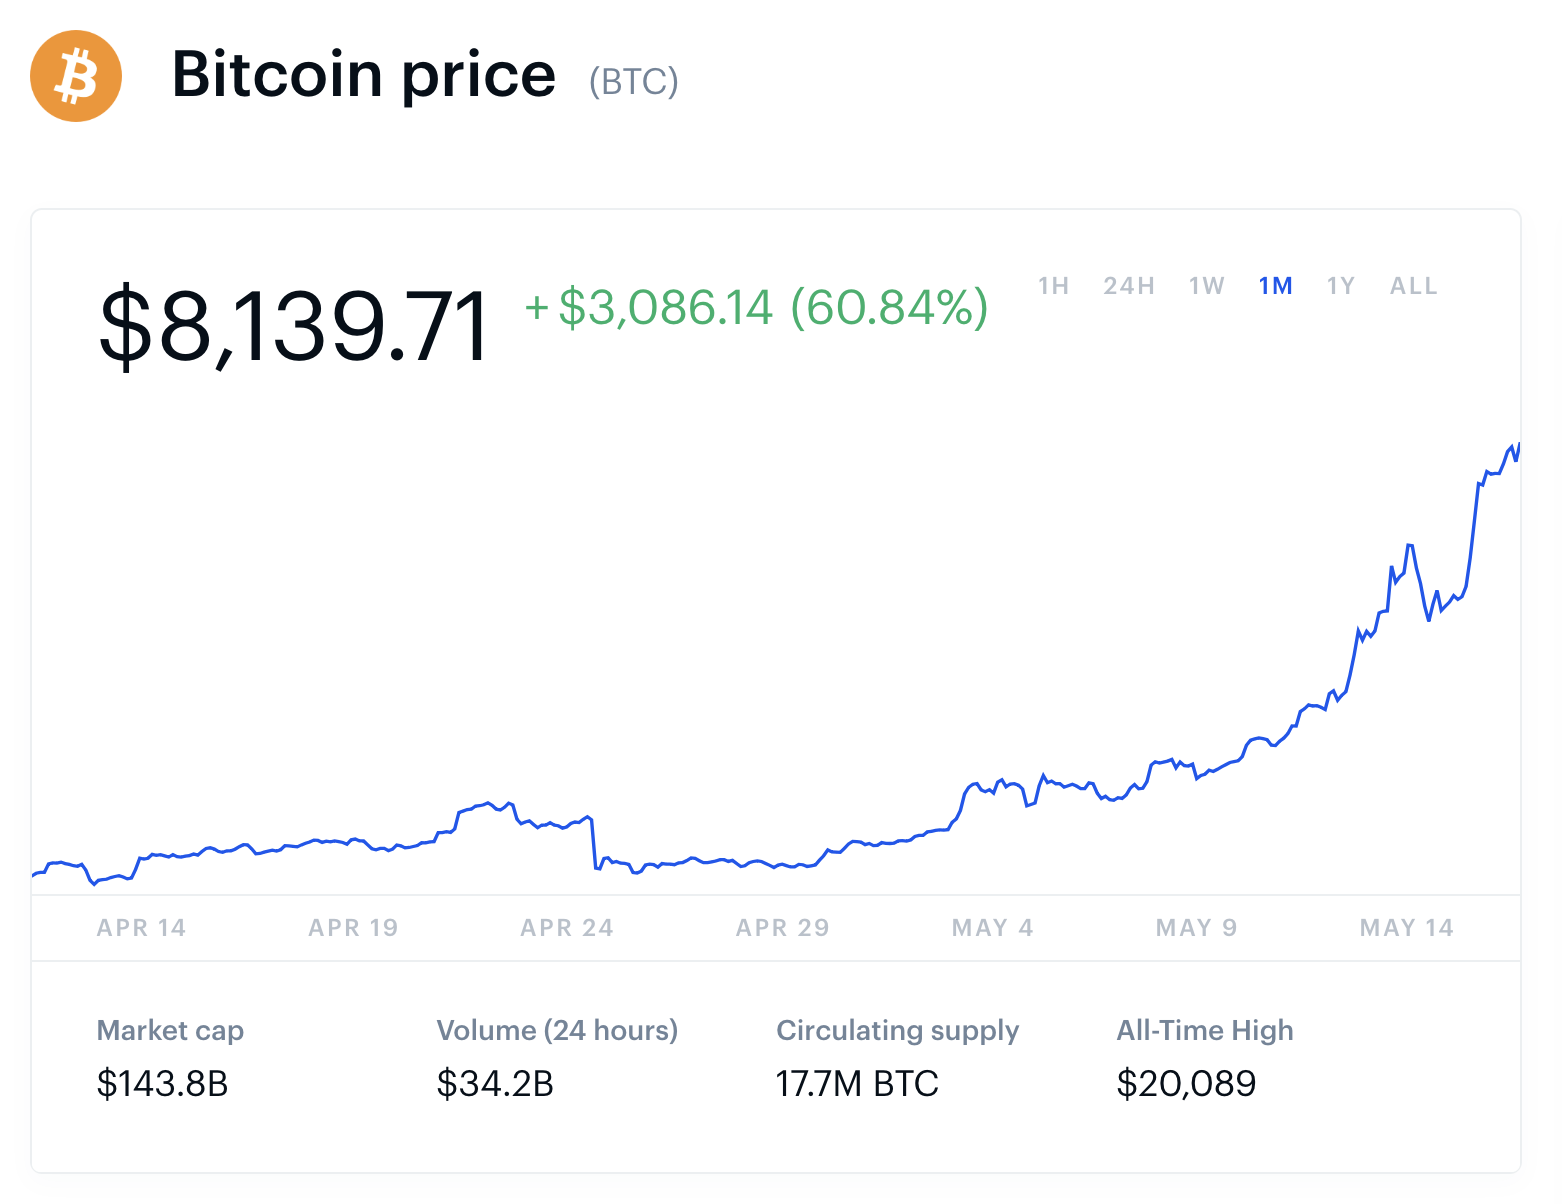Show the 1W price chart
Screen dimensions: 1562x1204
(1206, 286)
